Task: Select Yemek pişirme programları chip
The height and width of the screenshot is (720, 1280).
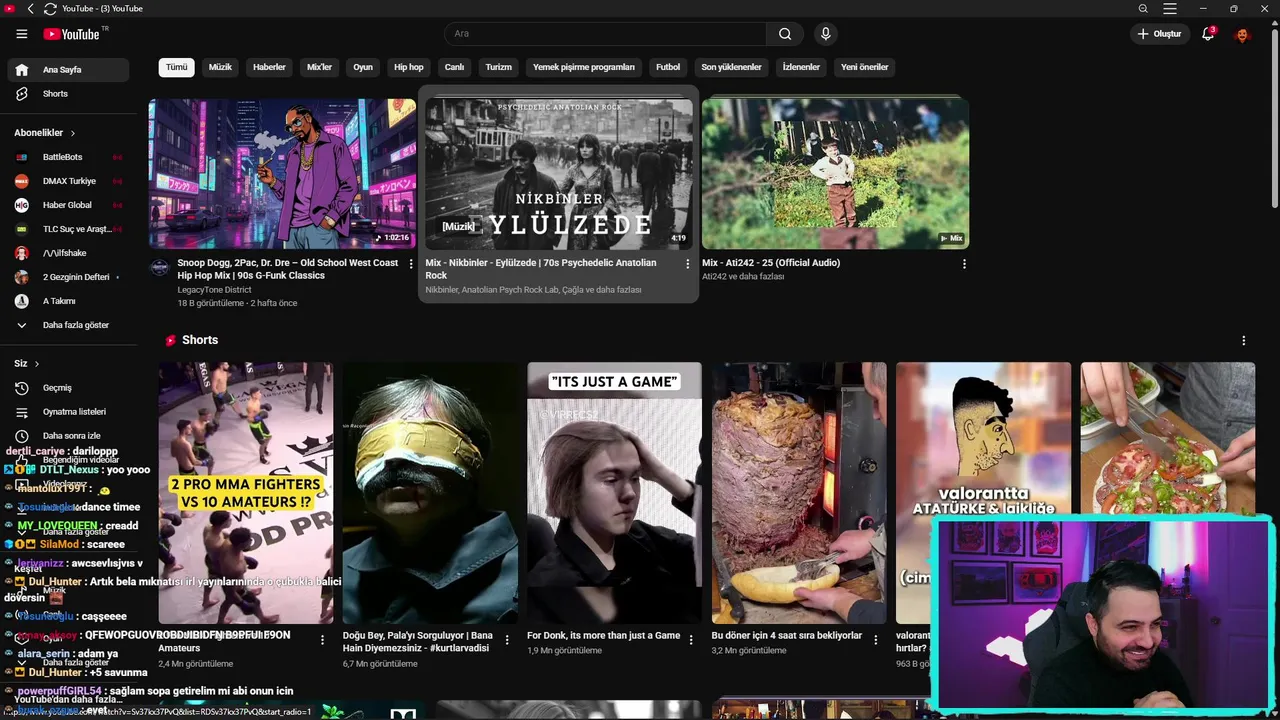Action: click(584, 68)
